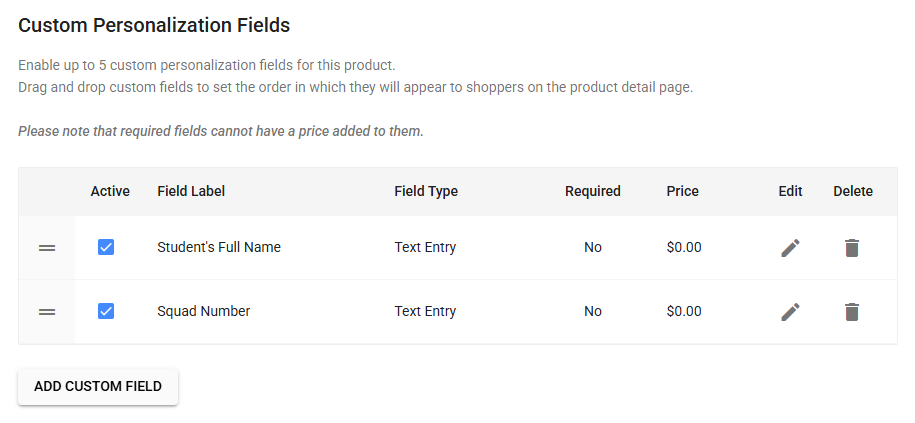The height and width of the screenshot is (423, 915).
Task: Select the Student's Full Name label text
Action: [x=219, y=247]
